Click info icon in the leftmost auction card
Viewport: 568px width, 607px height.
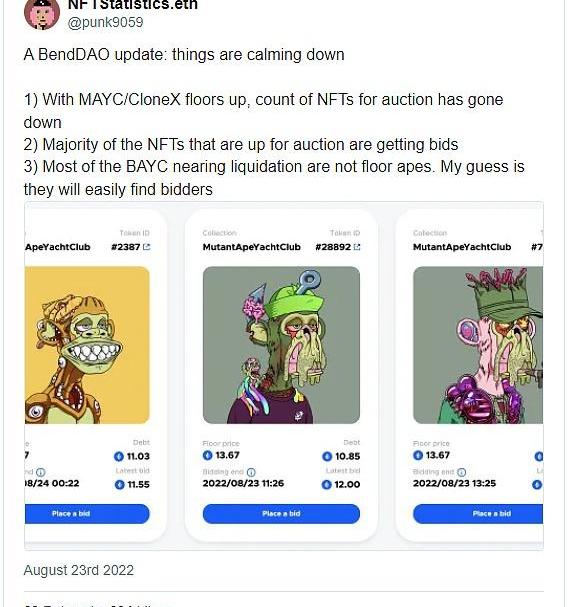pos(41,472)
